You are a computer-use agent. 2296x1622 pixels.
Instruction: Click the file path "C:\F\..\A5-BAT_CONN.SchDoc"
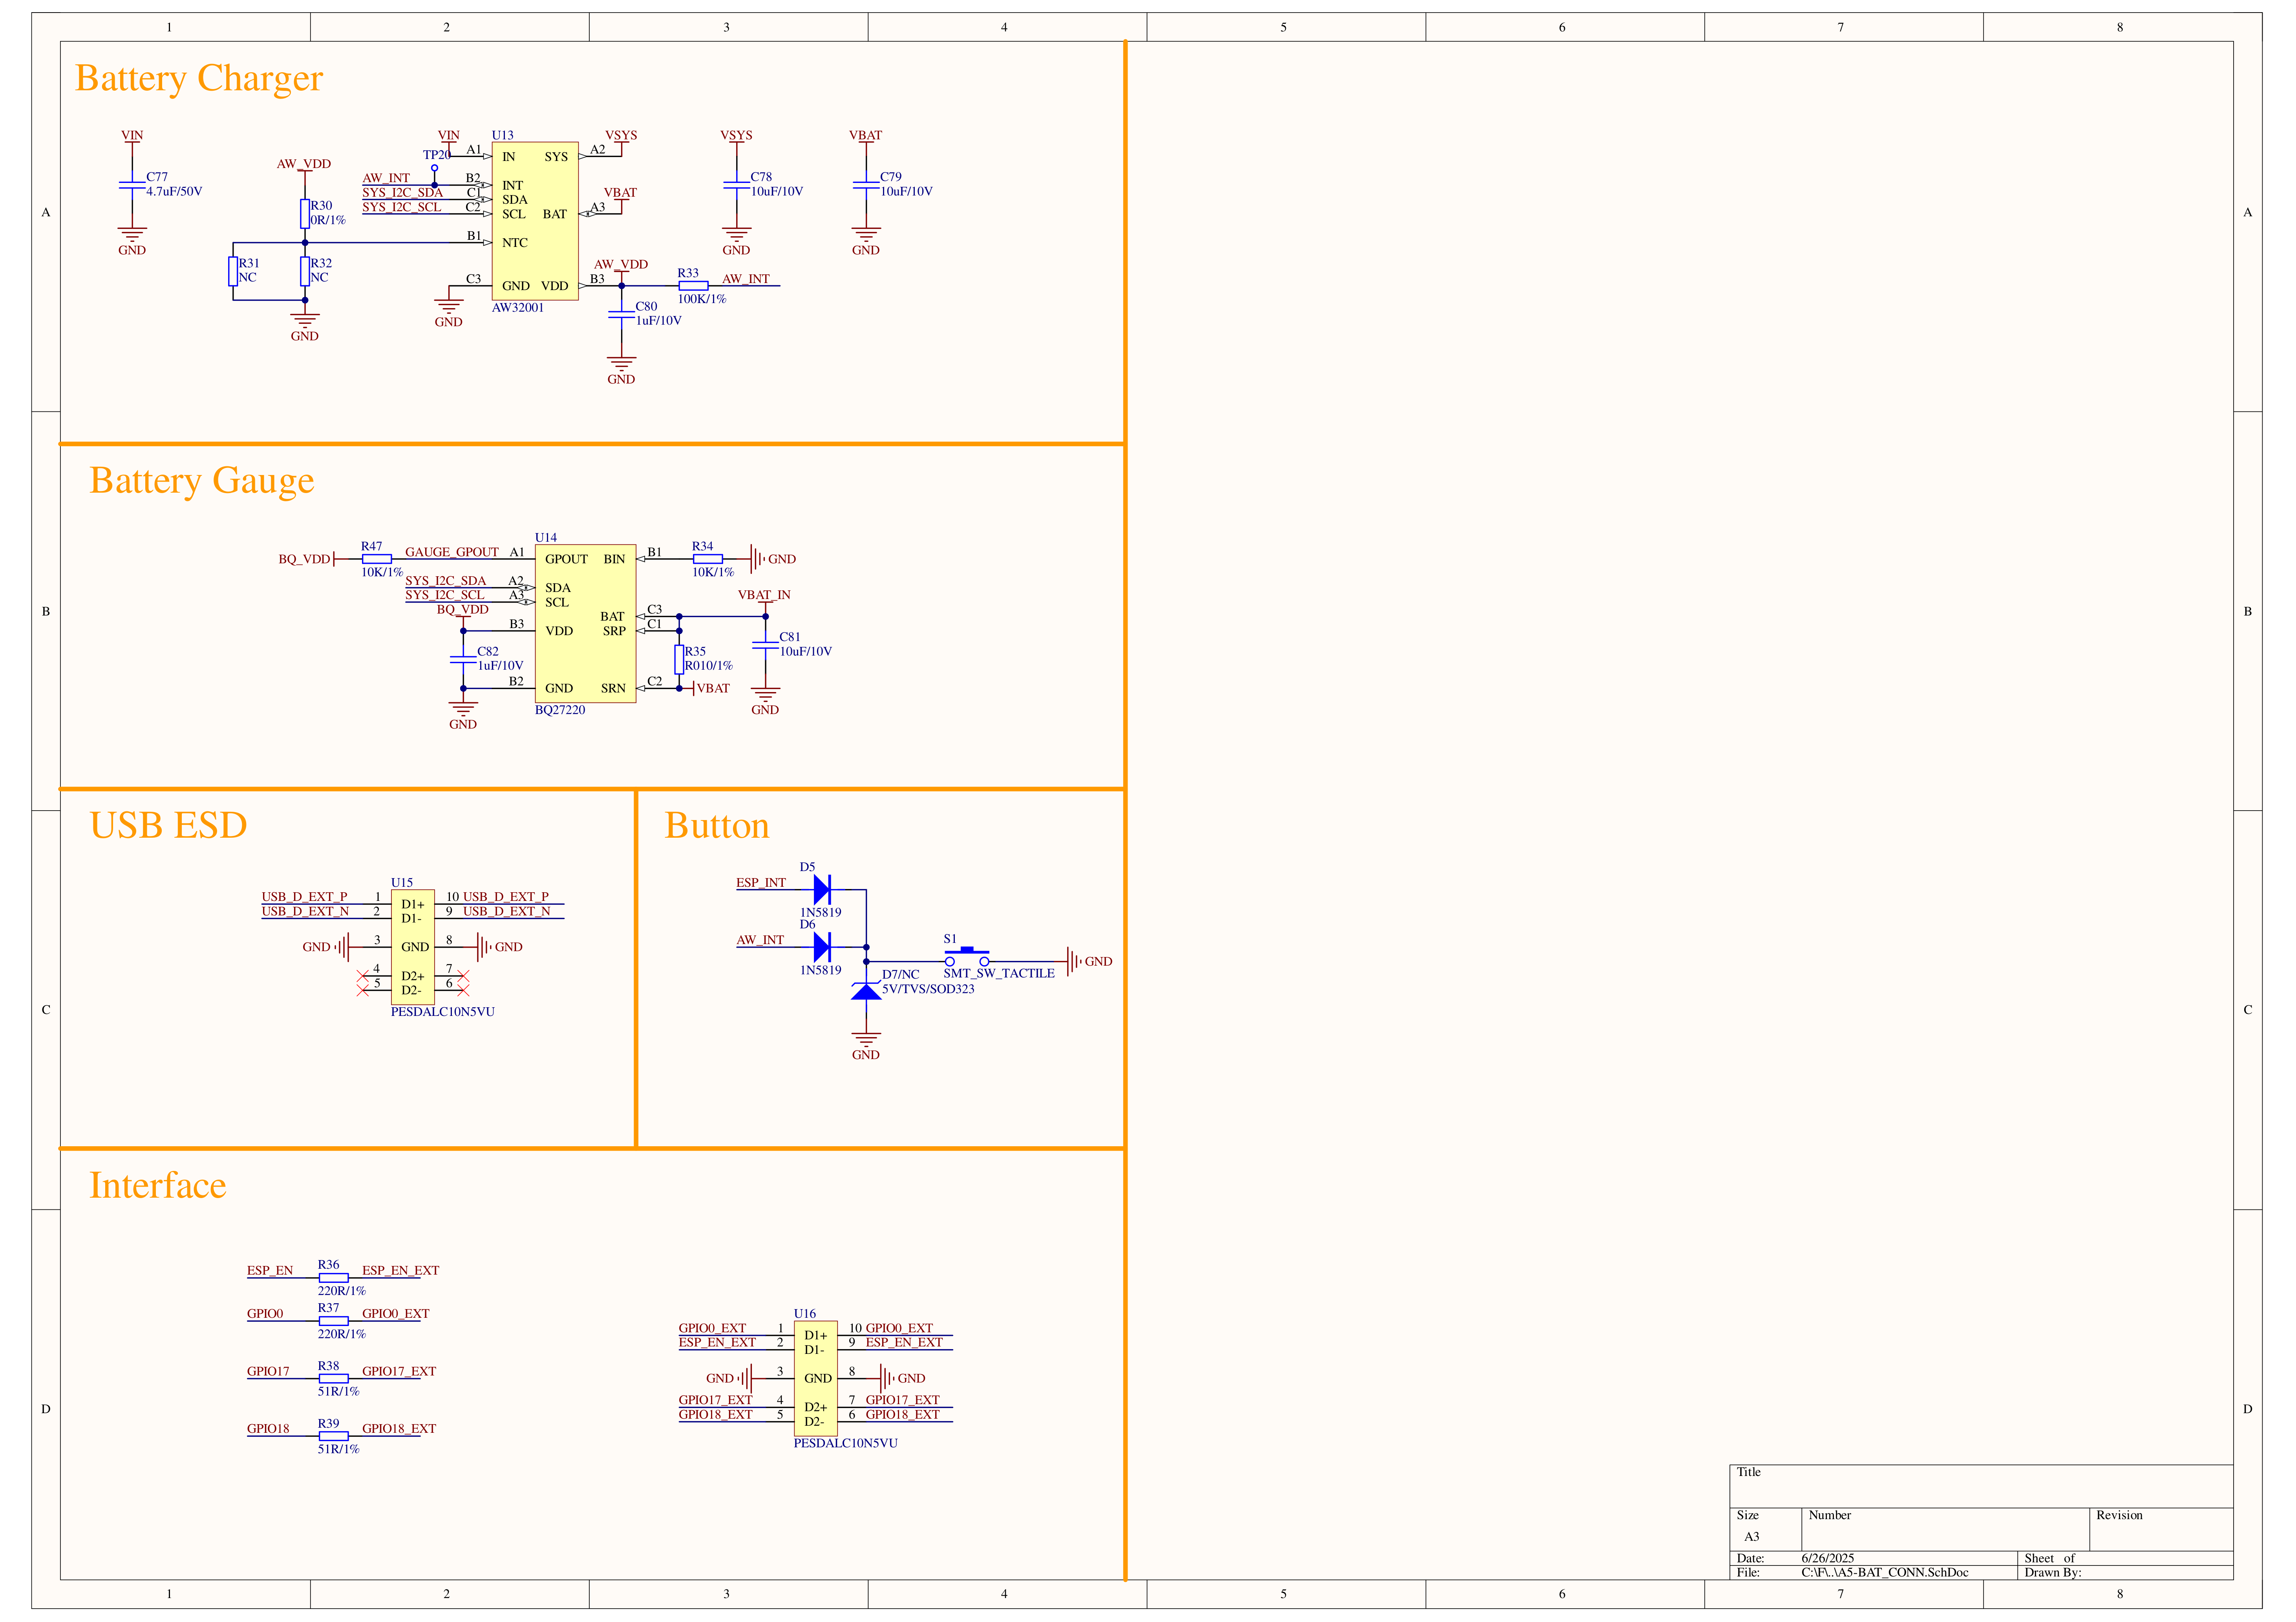(1885, 1572)
